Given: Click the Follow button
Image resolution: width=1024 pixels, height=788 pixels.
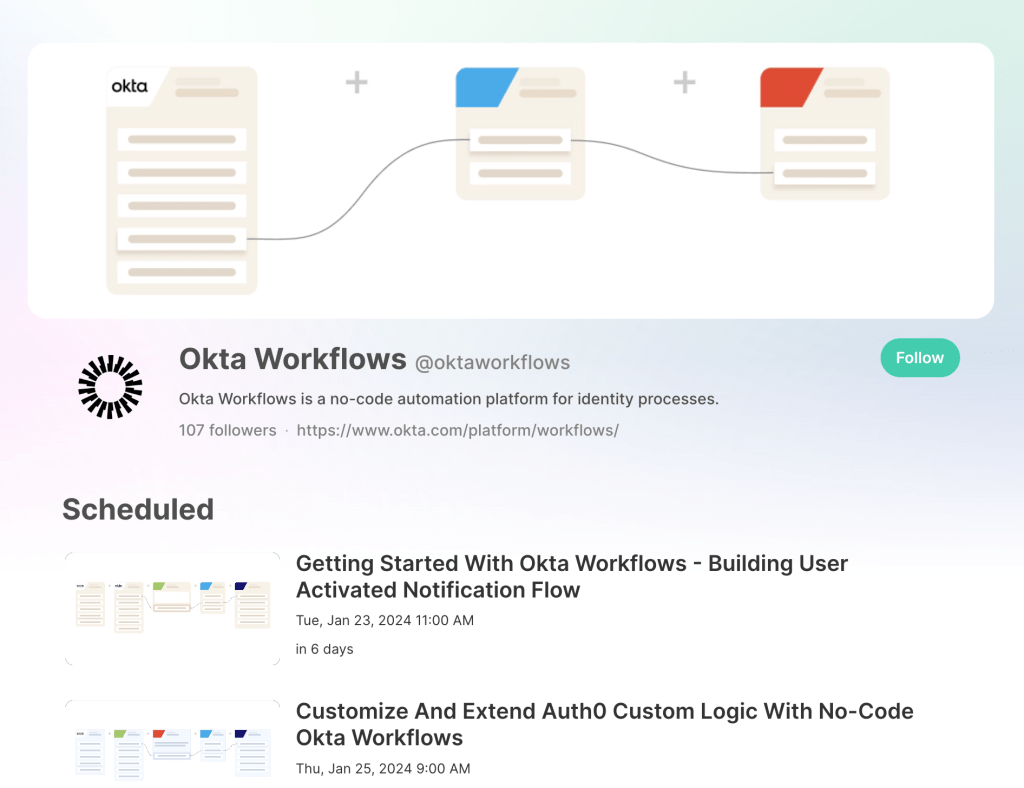Looking at the screenshot, I should coord(919,357).
